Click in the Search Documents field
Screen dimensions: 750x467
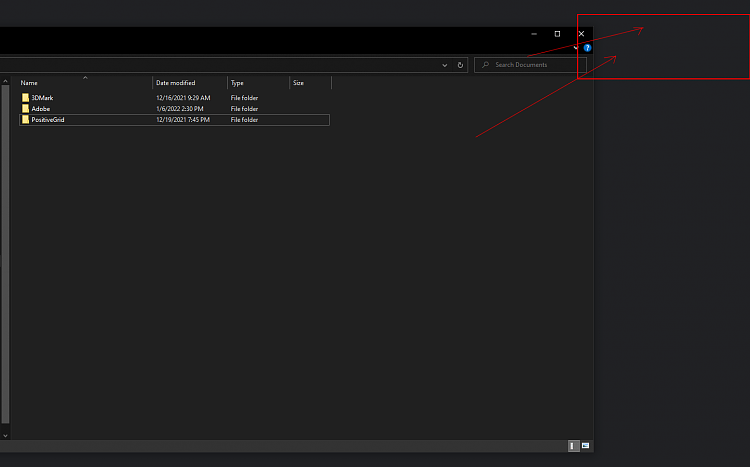coord(530,65)
